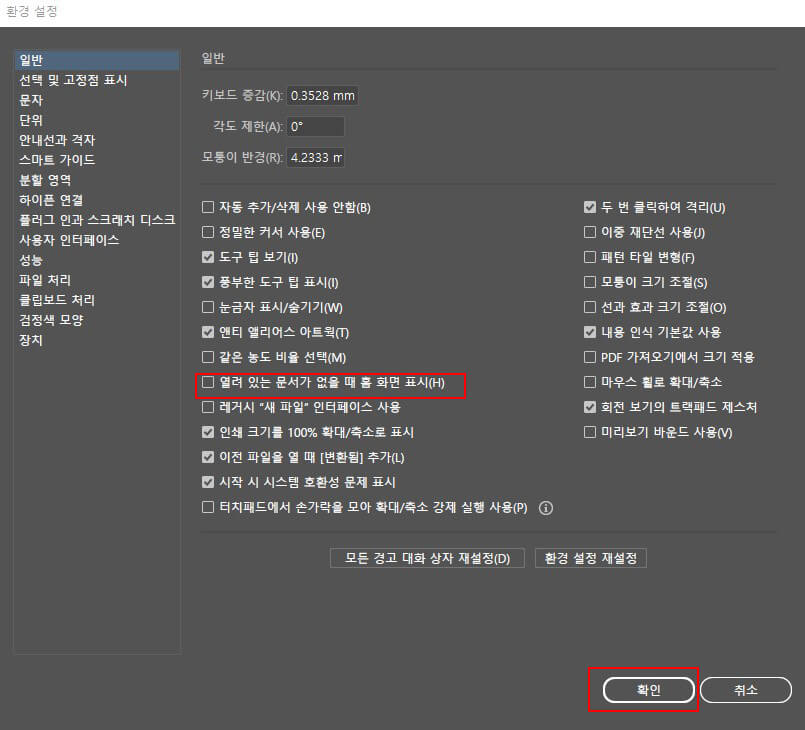Viewport: 805px width, 730px height.
Task: Click the 키보드 증감 input field
Action: tap(322, 95)
